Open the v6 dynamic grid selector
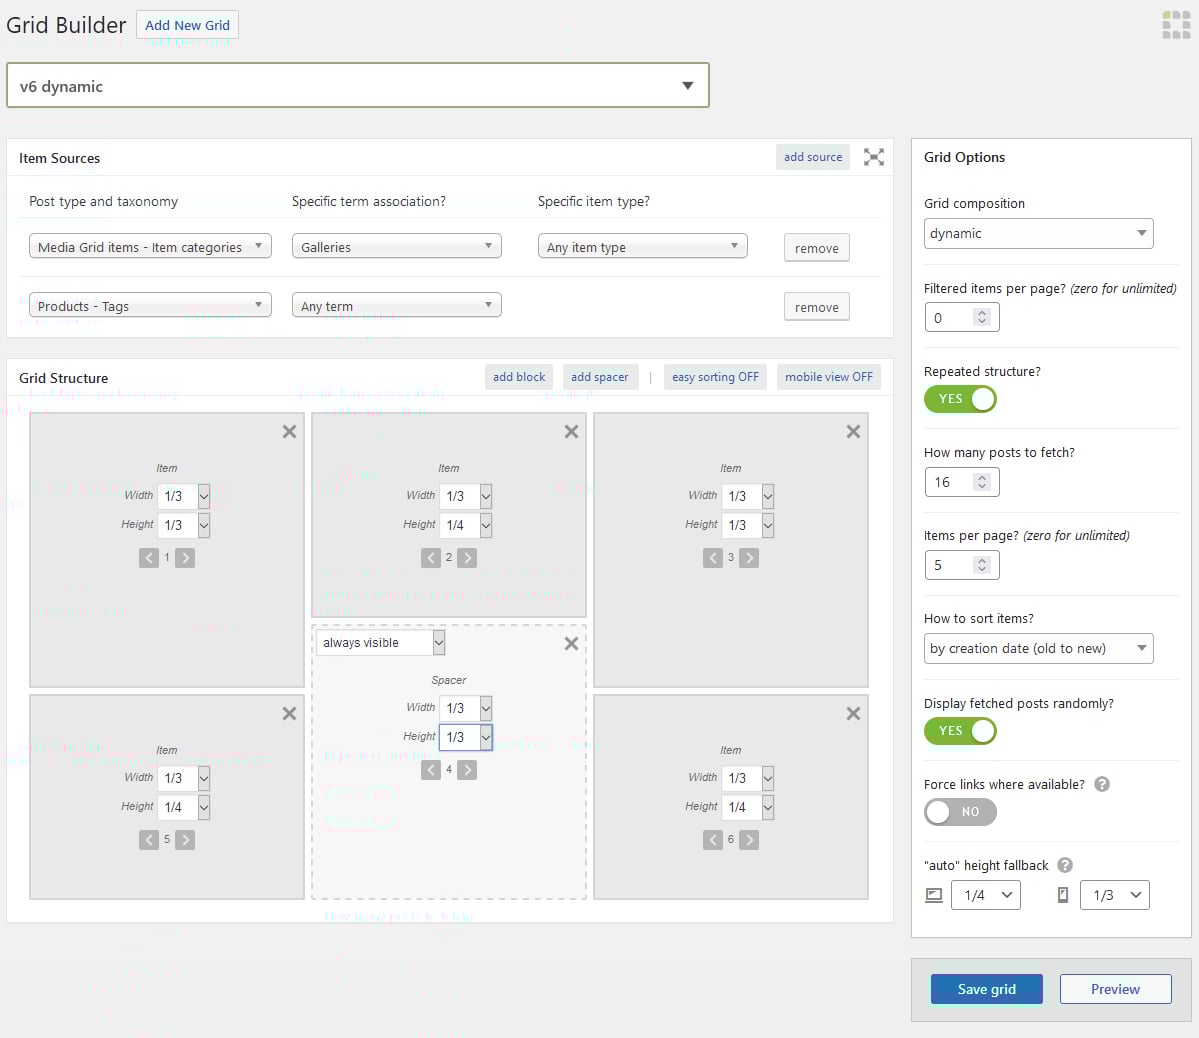The height and width of the screenshot is (1038, 1199). point(357,86)
